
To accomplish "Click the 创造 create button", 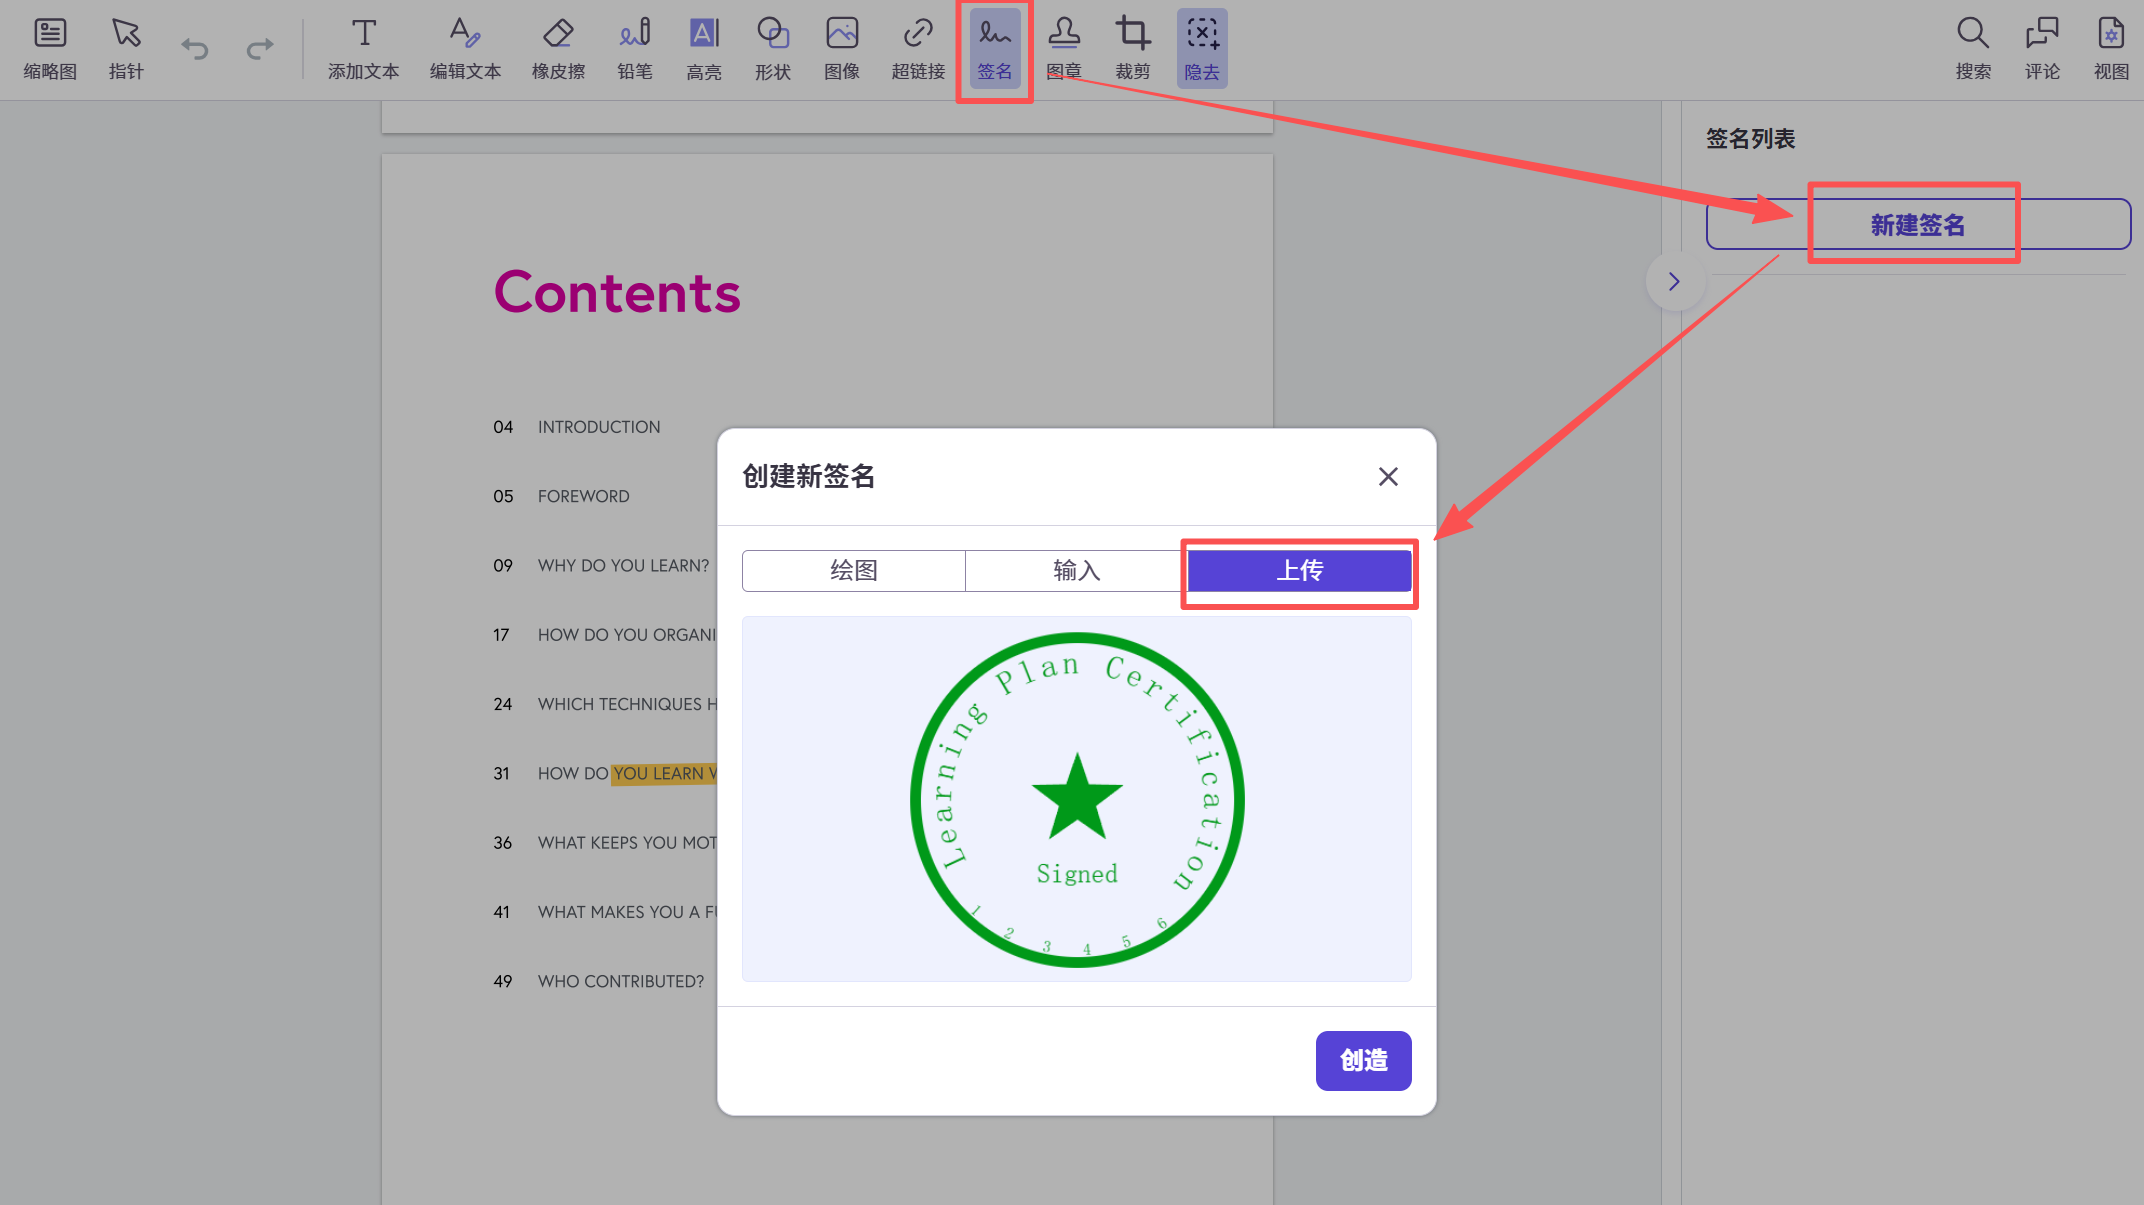I will coord(1363,1060).
